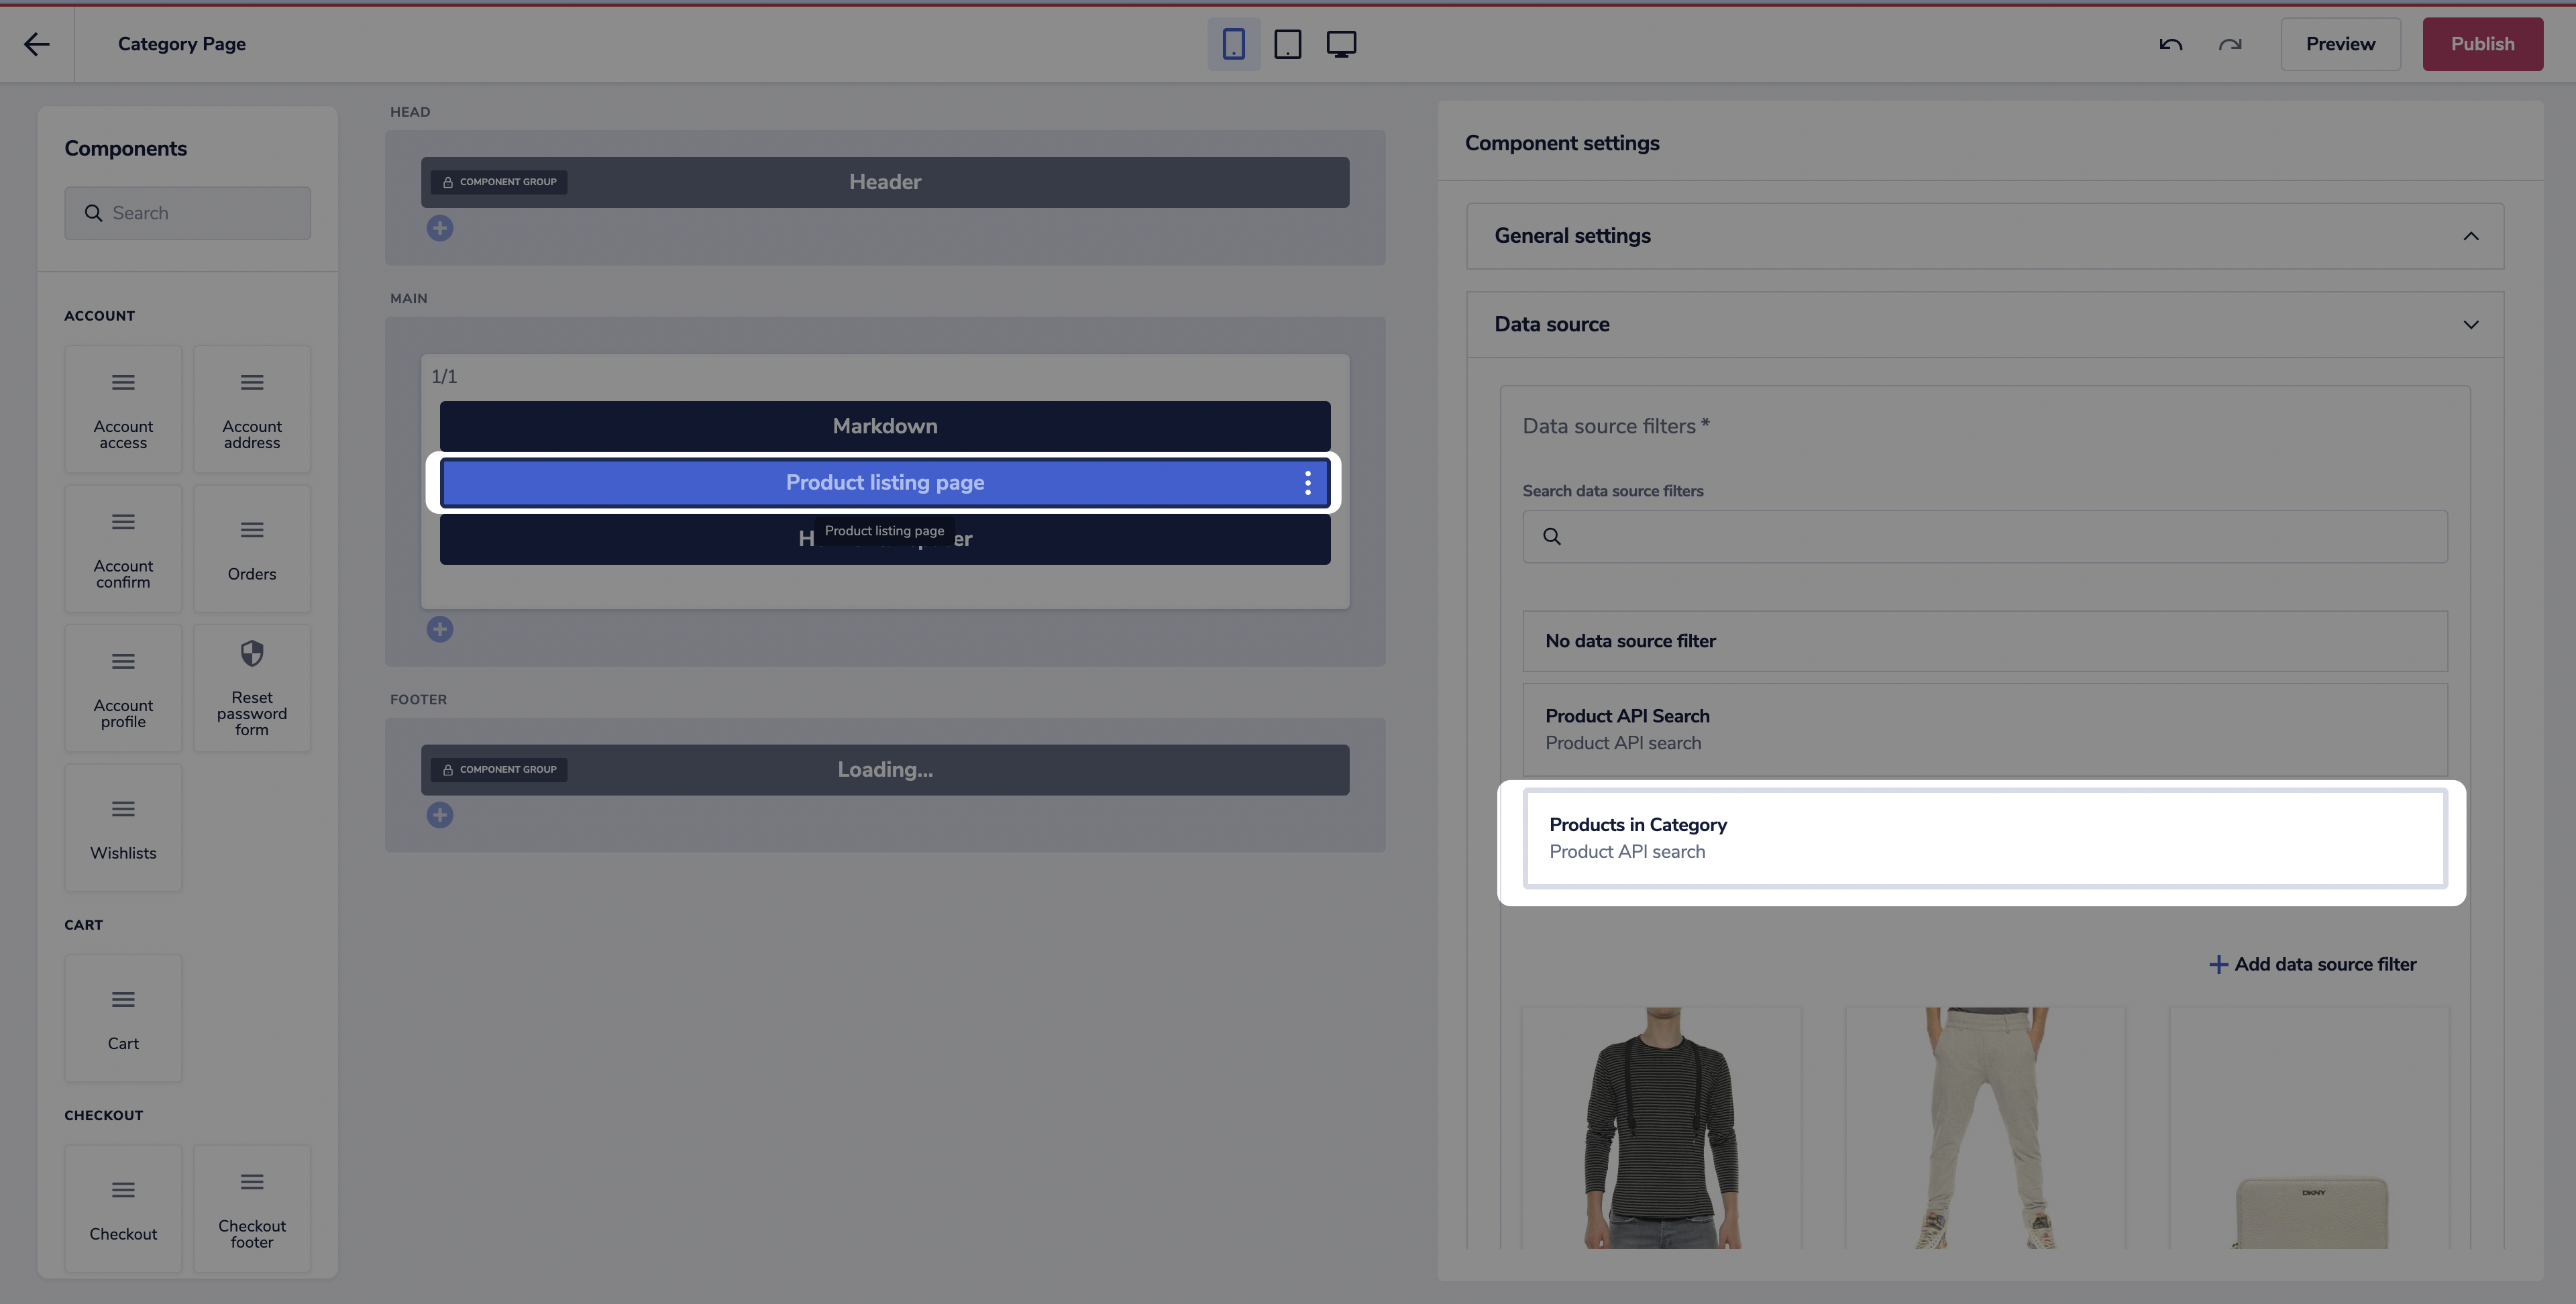Select the Products in Category filter
2576x1304 pixels.
pos(1984,838)
